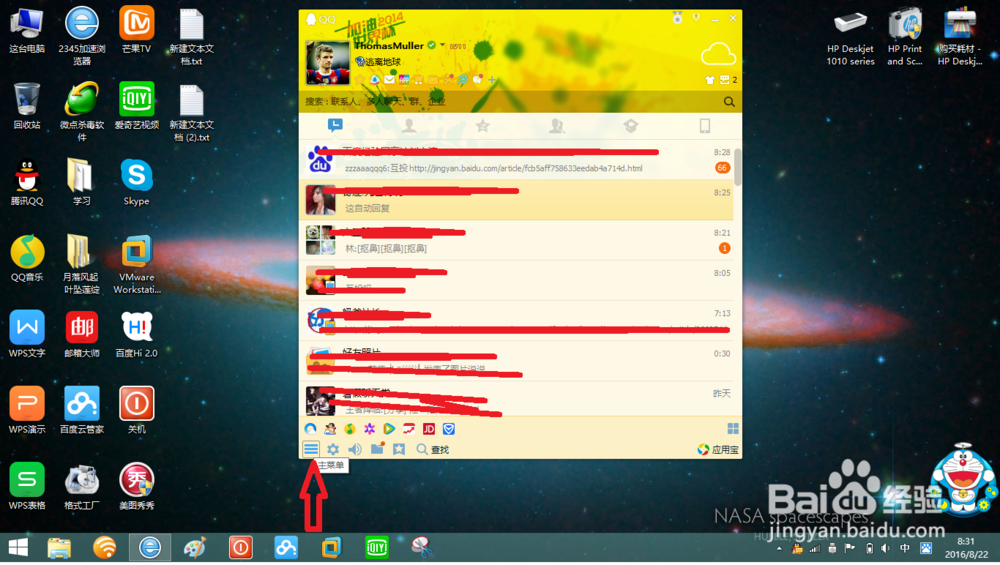Click the ThomasMuller nickname
Image resolution: width=1000 pixels, height=565 pixels.
(389, 45)
